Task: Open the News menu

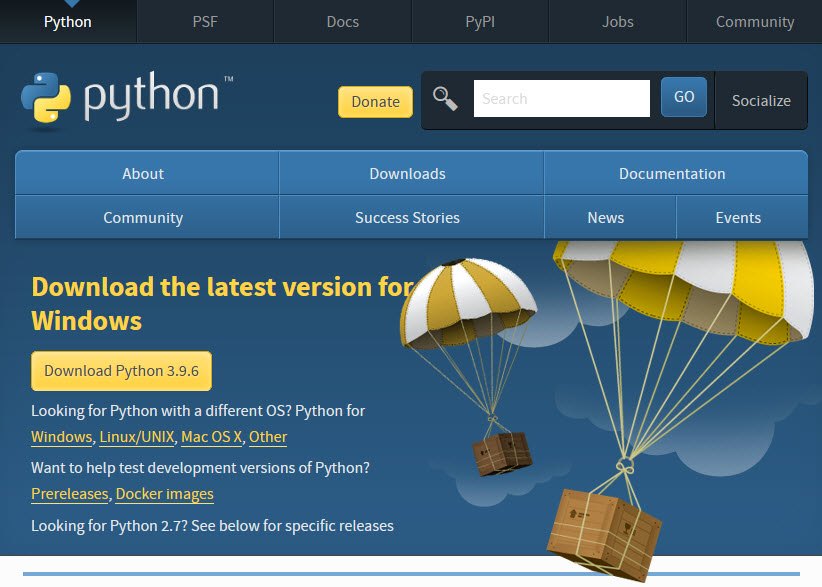Action: point(606,217)
